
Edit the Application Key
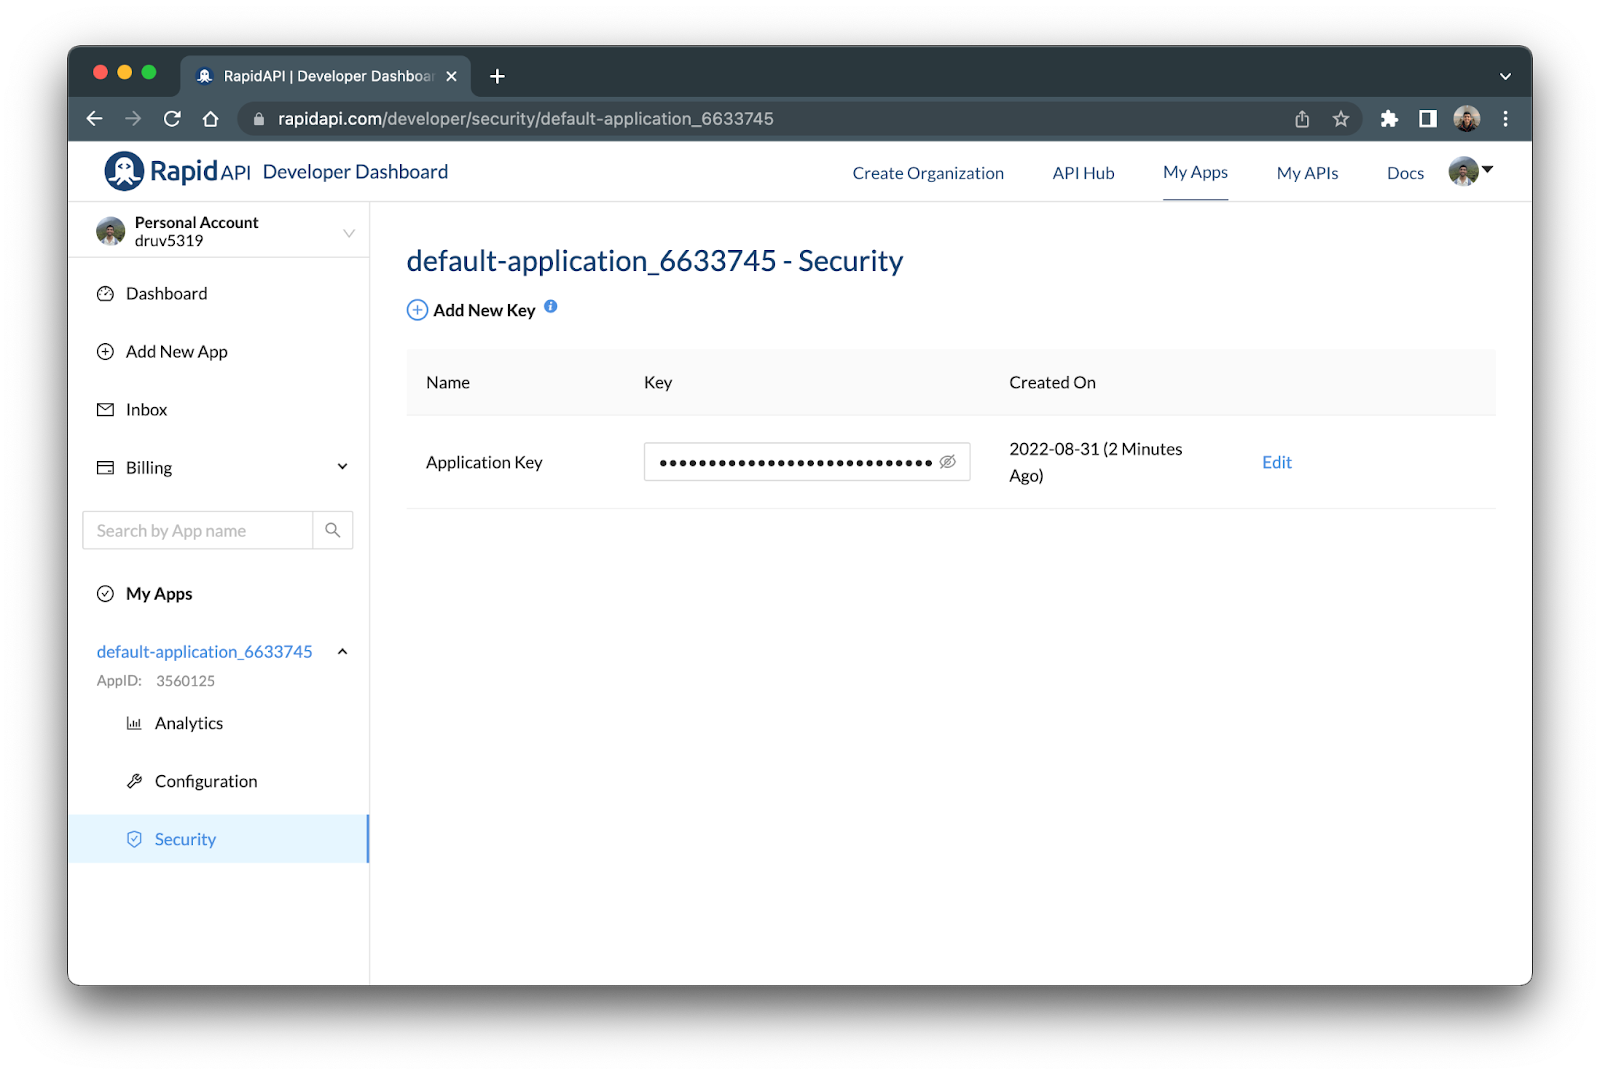1277,462
